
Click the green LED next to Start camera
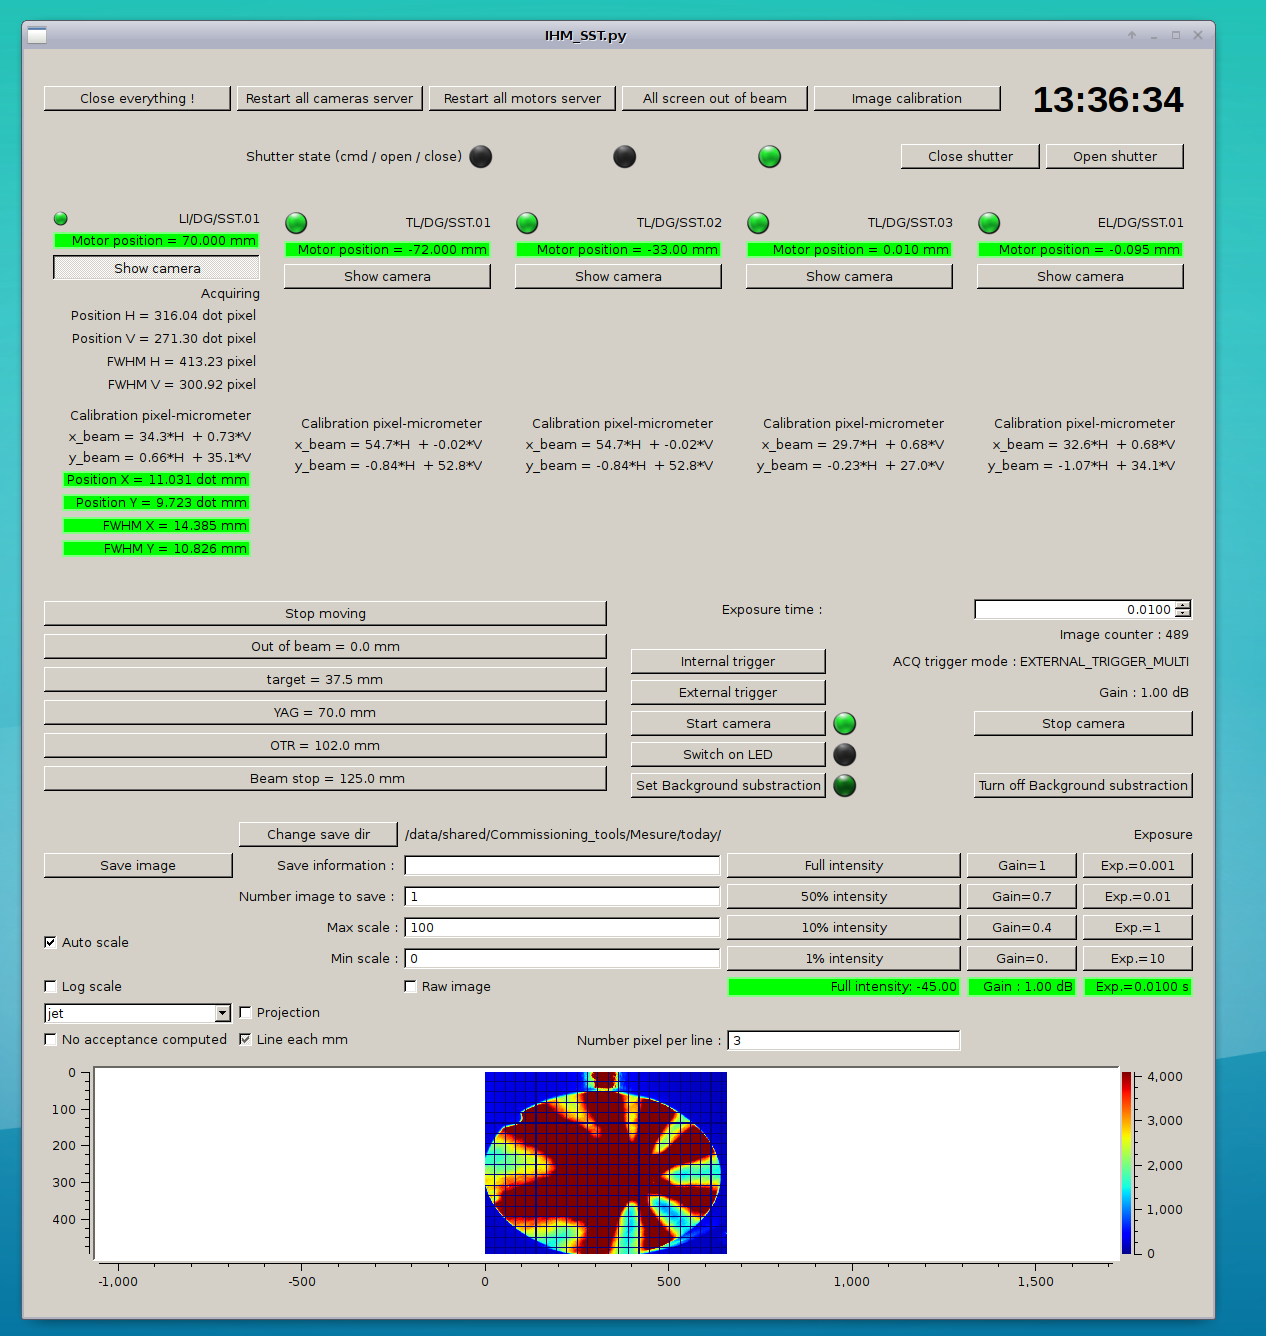[x=845, y=723]
